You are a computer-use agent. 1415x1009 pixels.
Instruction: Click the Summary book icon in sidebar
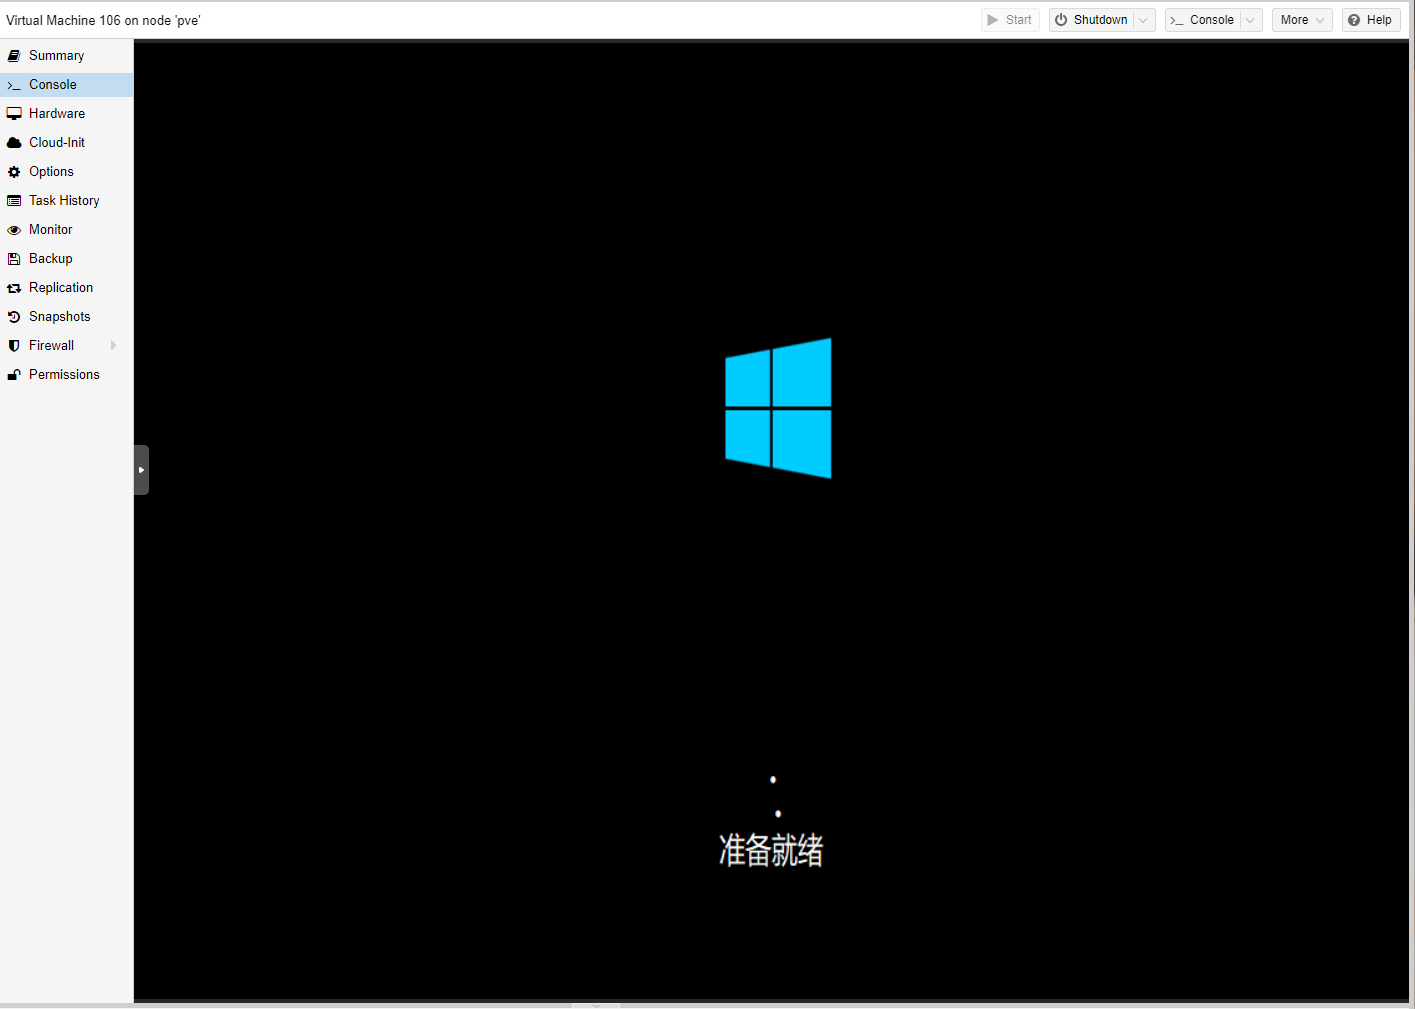pos(14,56)
